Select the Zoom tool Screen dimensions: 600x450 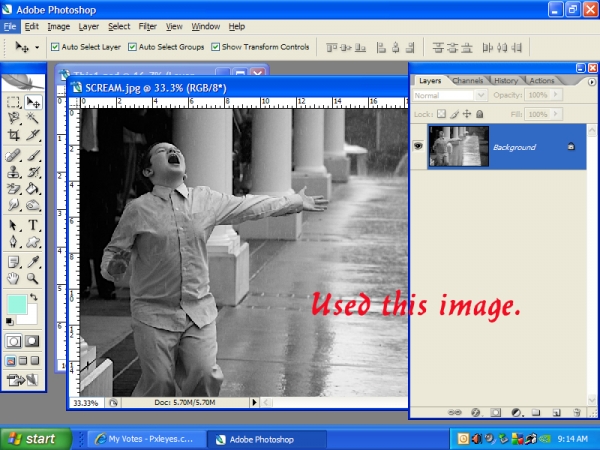click(33, 279)
